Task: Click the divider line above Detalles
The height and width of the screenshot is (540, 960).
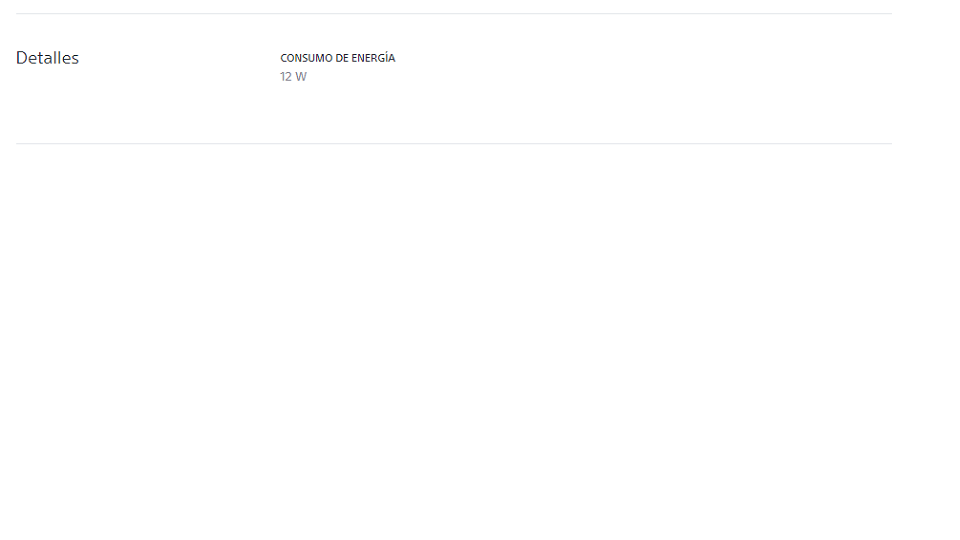Action: point(454,13)
